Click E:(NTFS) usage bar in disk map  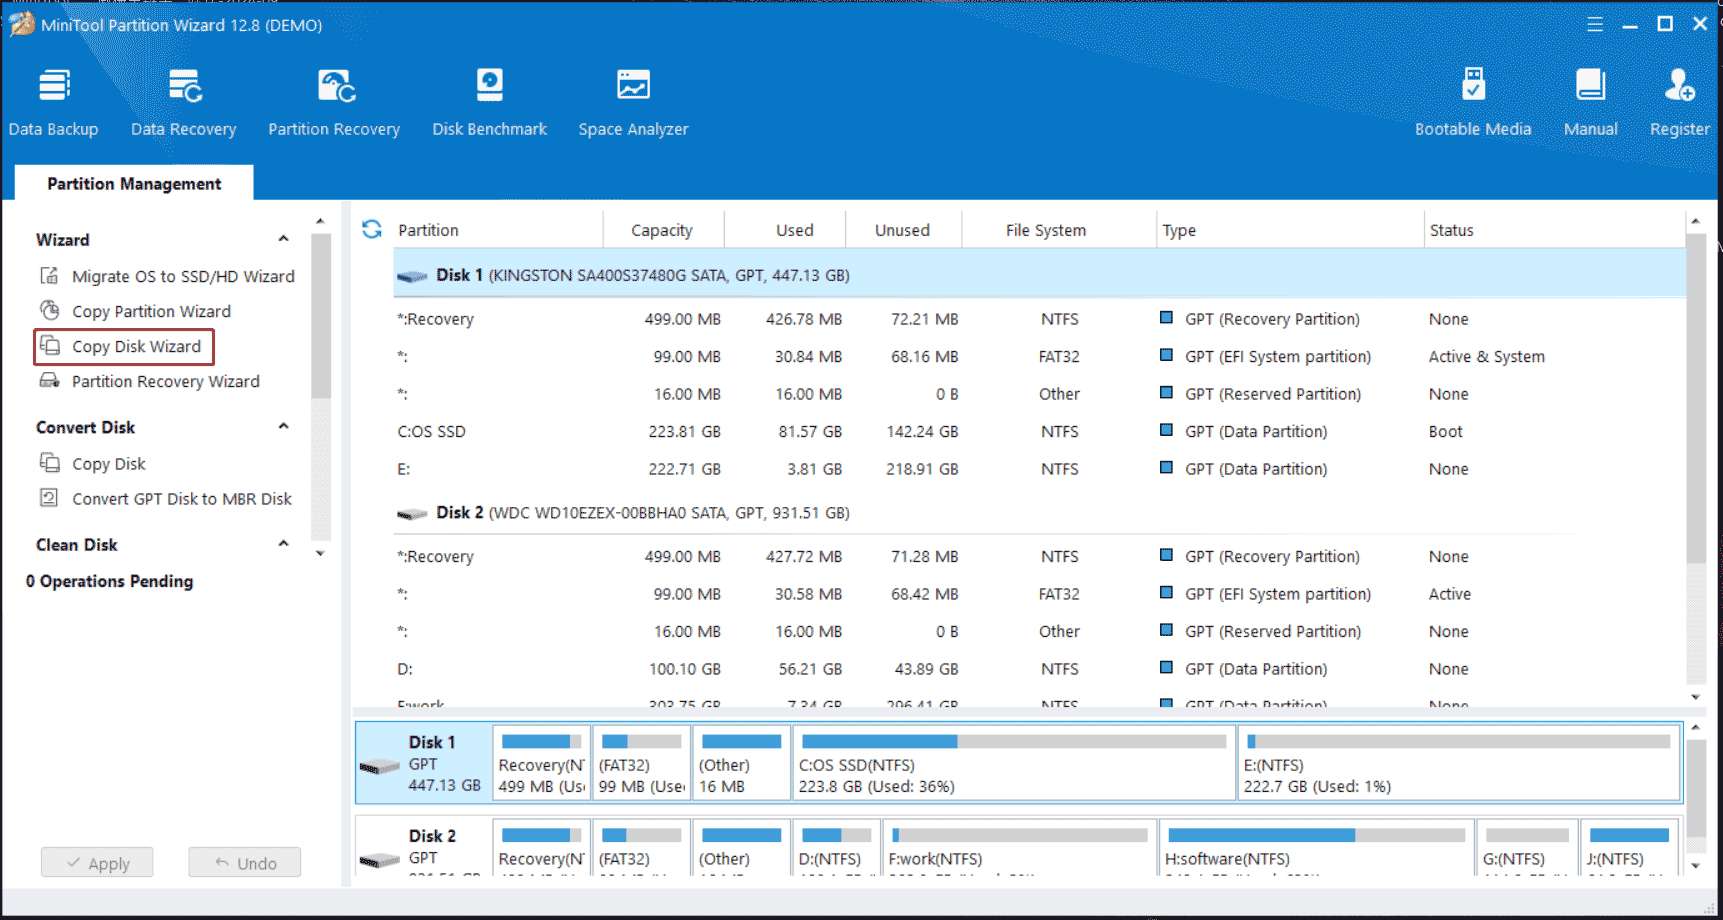pos(1458,742)
